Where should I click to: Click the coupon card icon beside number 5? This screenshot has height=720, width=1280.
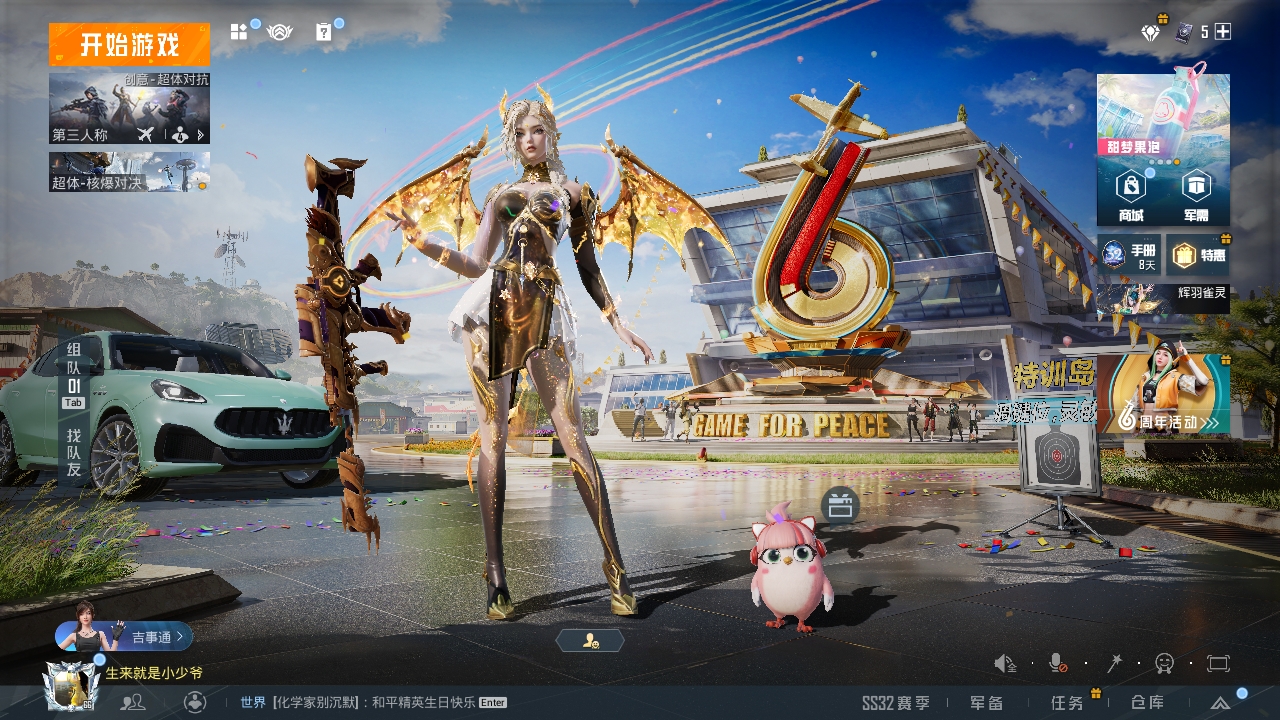pos(1185,32)
